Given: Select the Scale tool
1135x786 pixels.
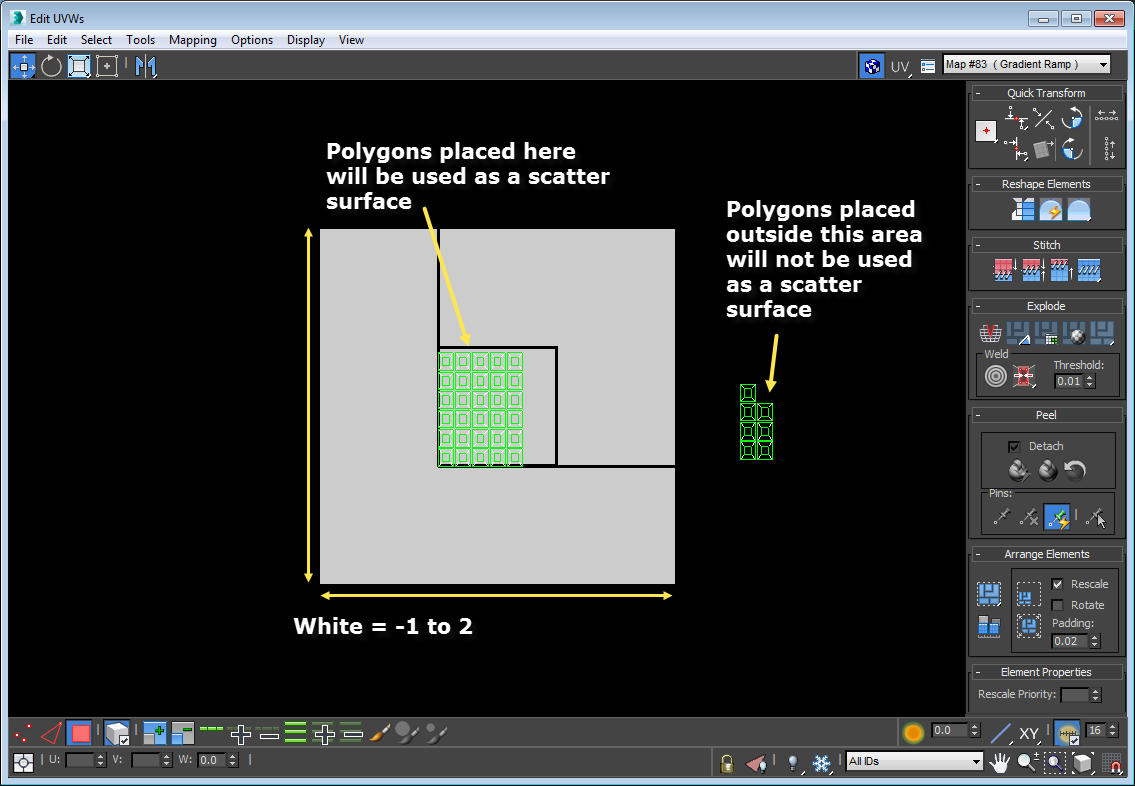Looking at the screenshot, I should point(78,66).
